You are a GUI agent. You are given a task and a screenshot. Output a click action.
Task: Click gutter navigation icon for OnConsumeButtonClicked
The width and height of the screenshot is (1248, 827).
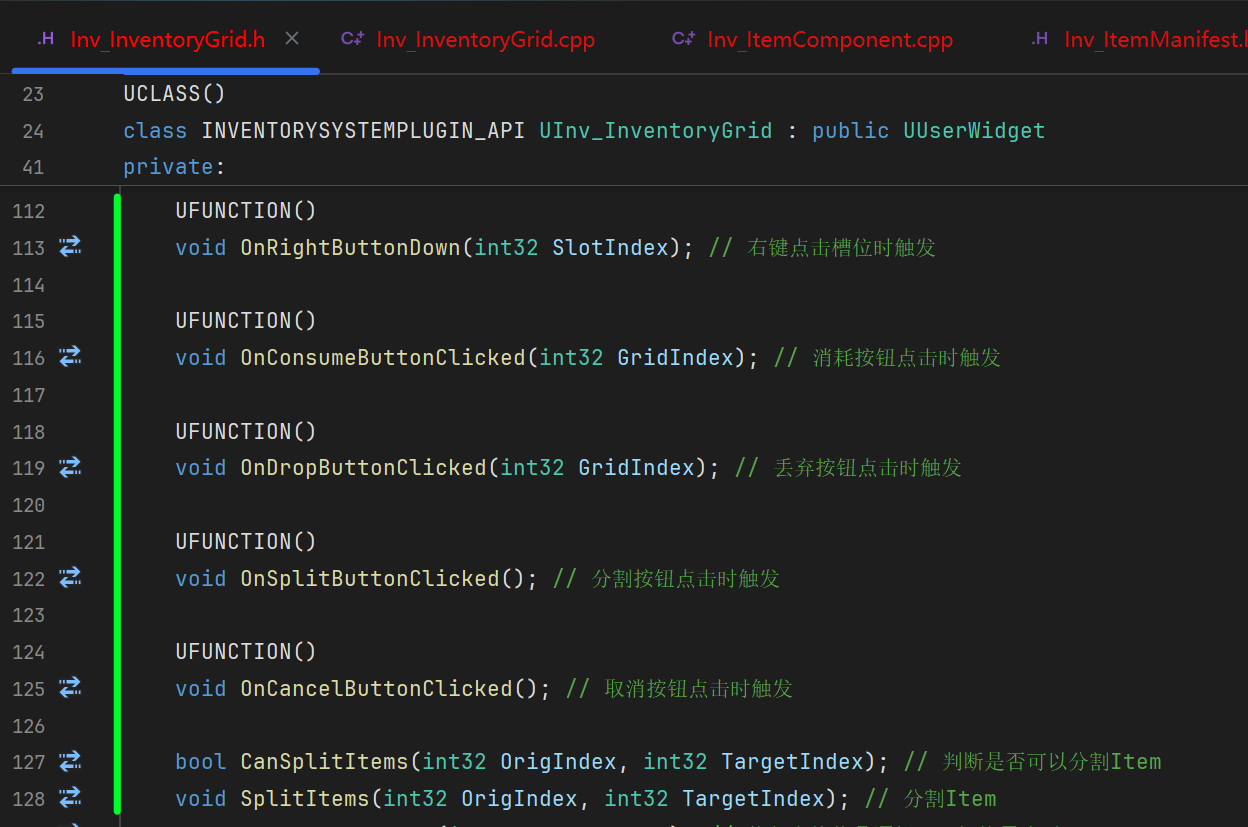pos(70,356)
